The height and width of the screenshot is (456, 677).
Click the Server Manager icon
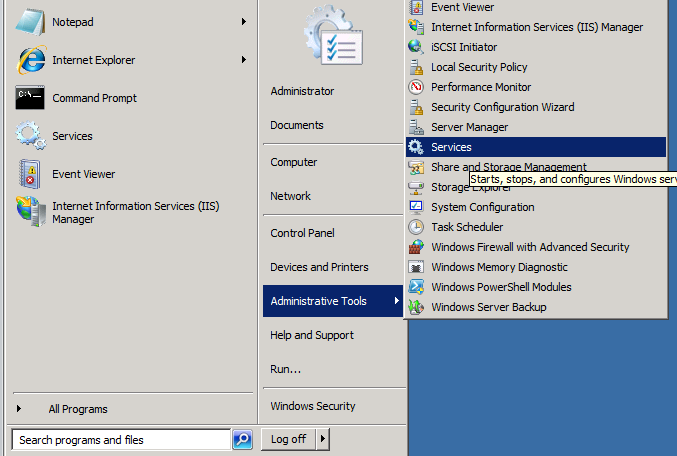[416, 127]
